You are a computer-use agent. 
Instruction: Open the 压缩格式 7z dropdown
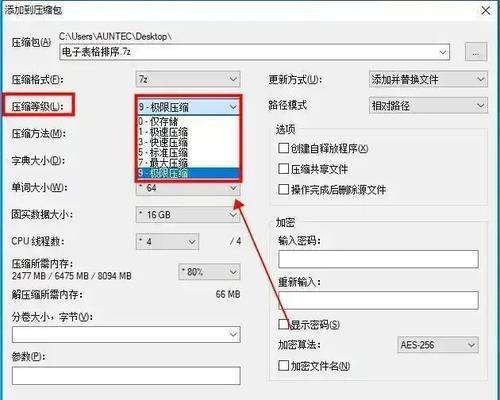tap(188, 79)
